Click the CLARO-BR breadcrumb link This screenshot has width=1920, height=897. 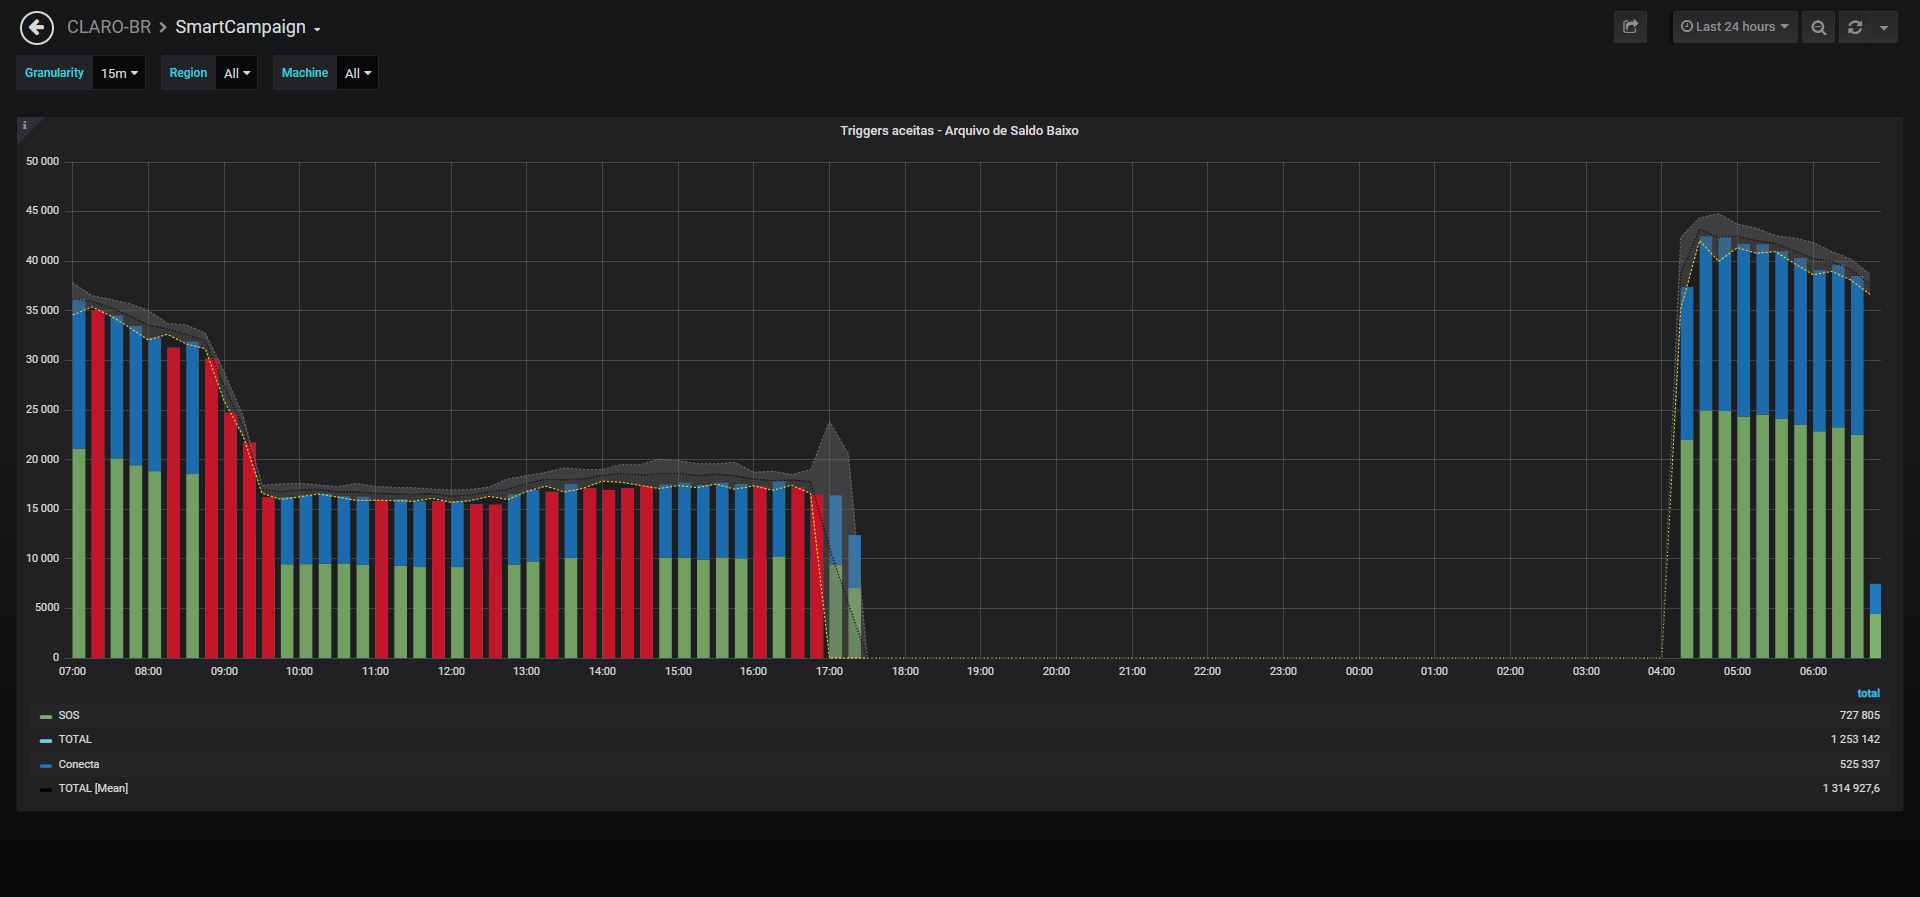(109, 27)
